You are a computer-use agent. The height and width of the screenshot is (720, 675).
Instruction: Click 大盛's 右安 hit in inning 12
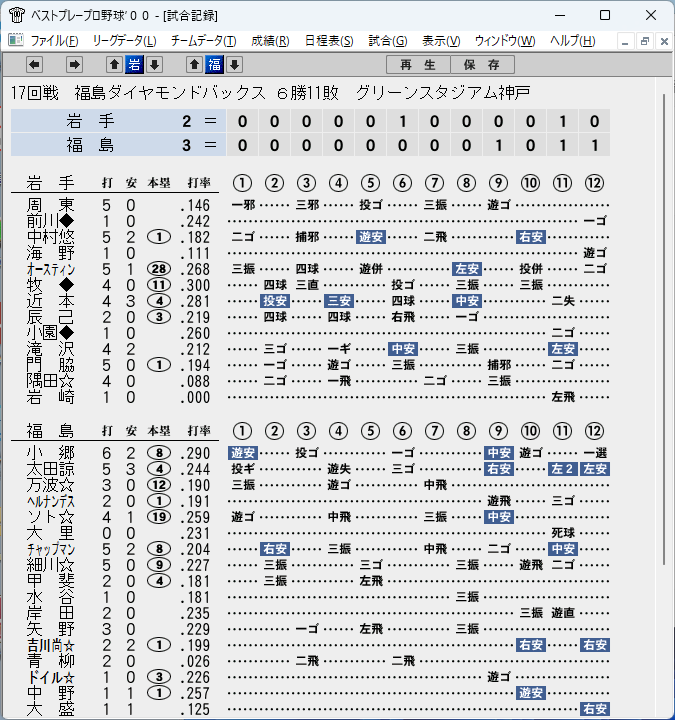595,709
